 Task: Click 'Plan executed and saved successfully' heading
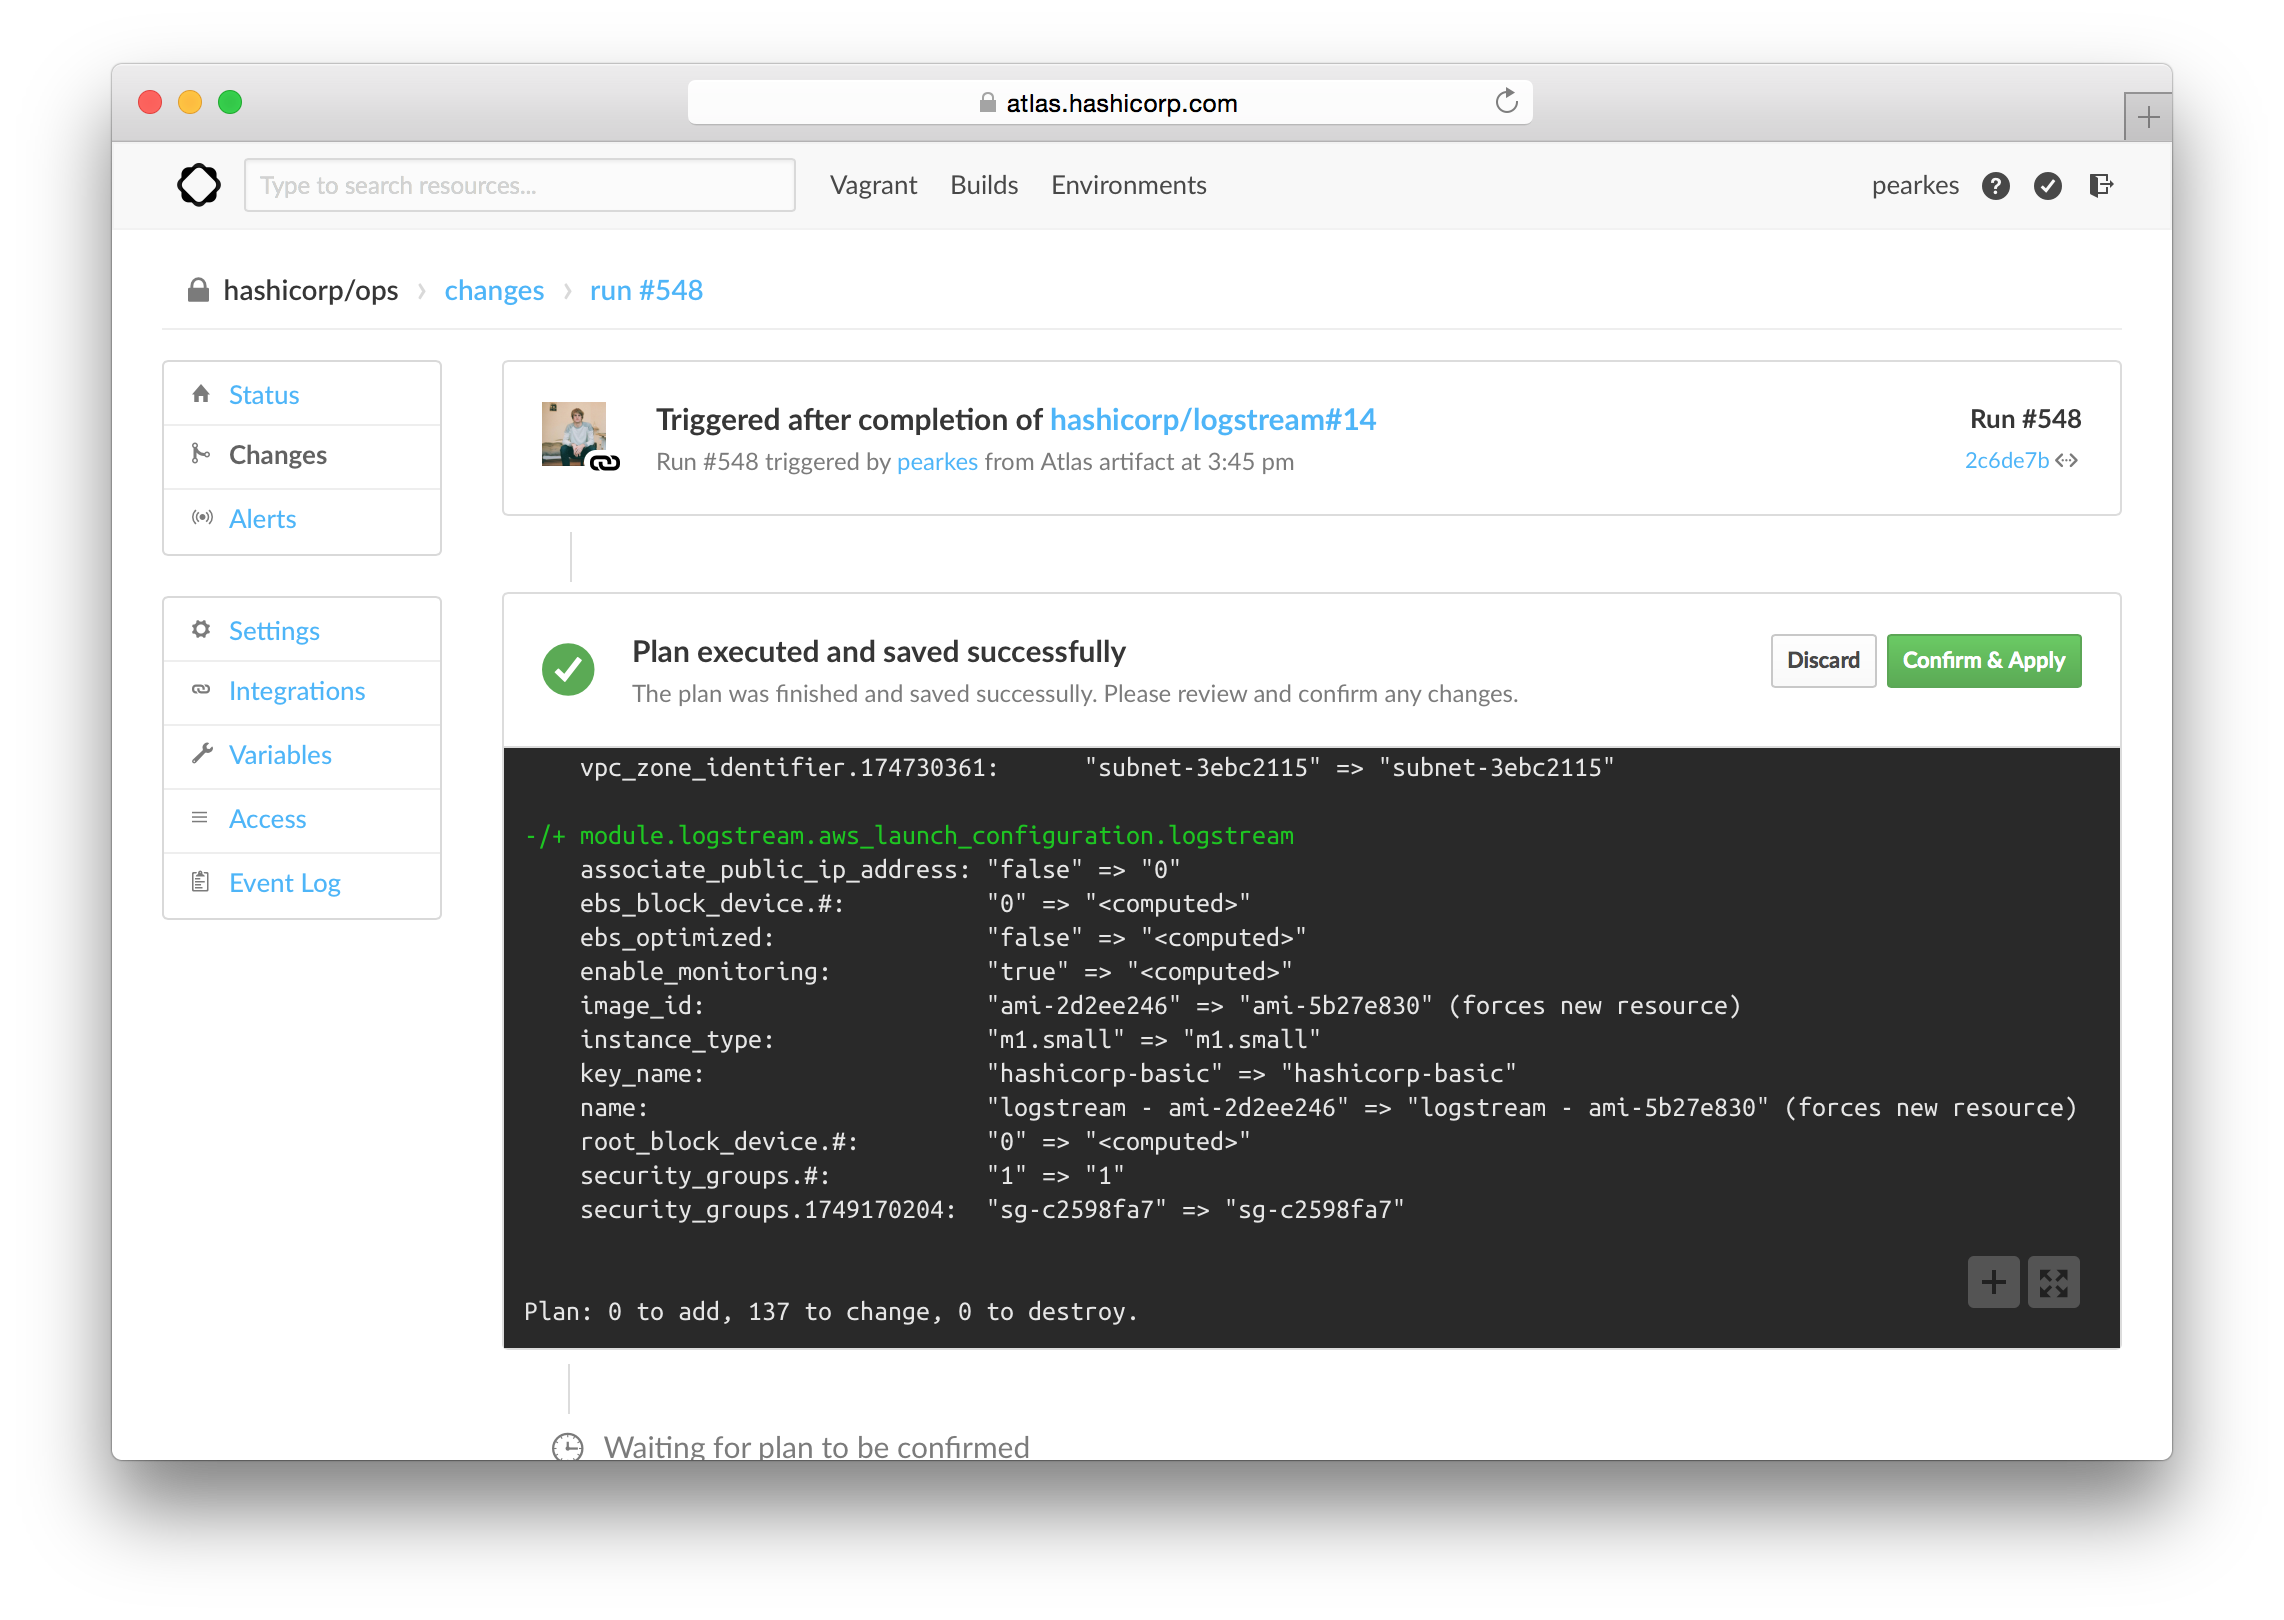[x=879, y=652]
